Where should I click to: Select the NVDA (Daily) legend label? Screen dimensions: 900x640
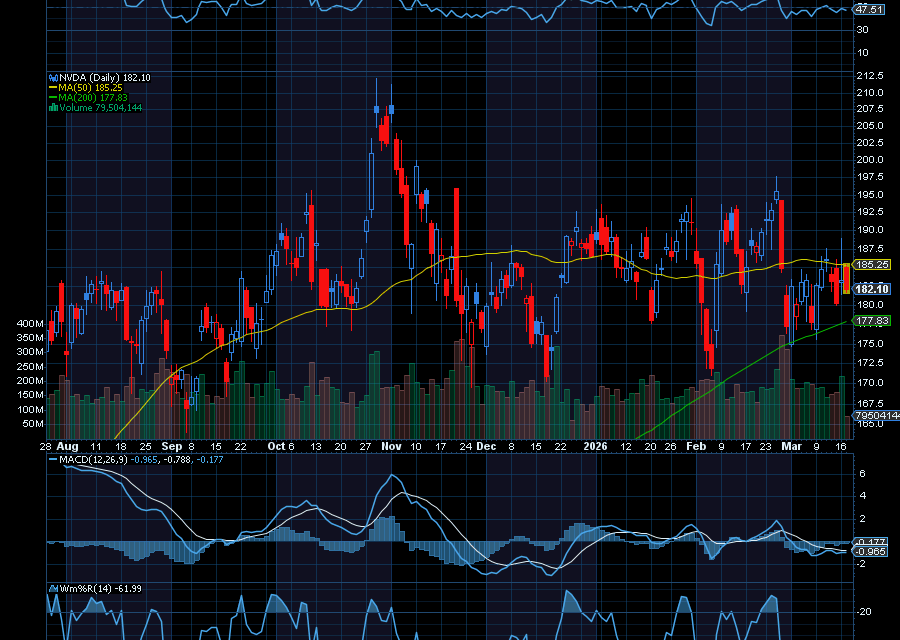(x=90, y=77)
